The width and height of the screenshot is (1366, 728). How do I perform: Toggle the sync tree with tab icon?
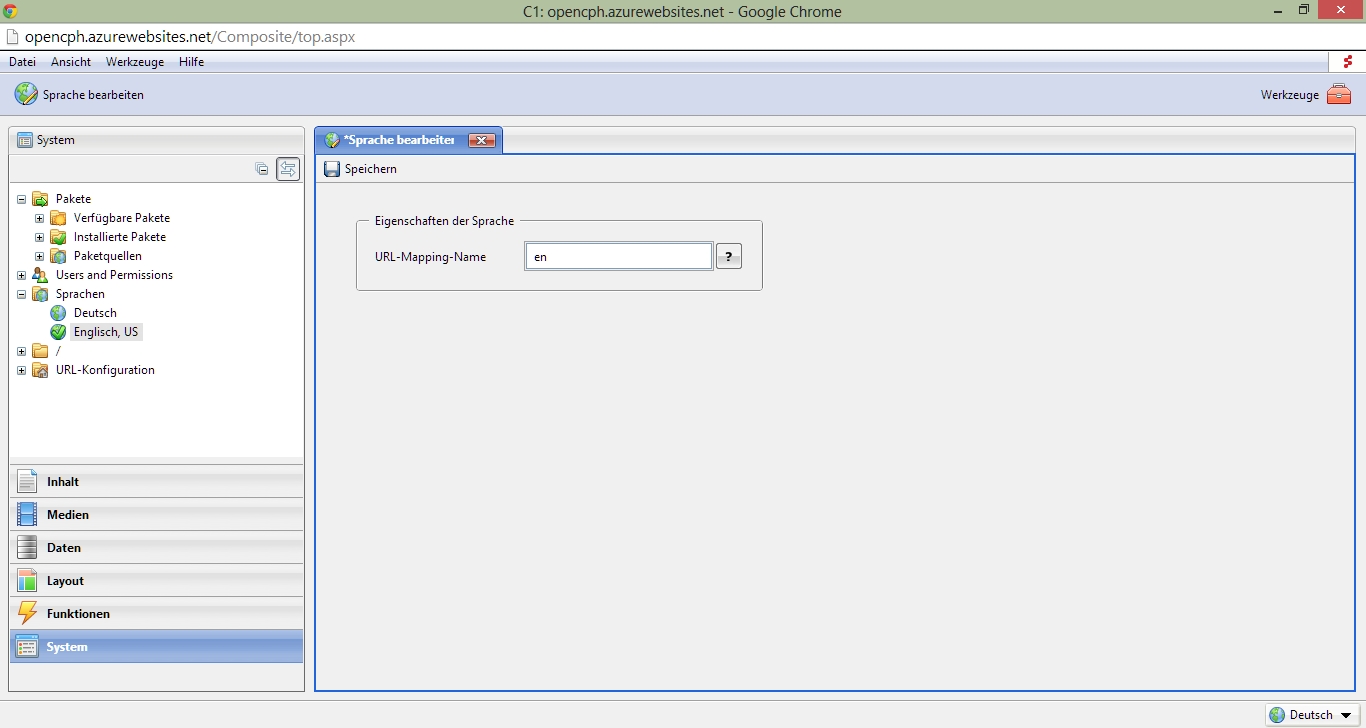288,169
